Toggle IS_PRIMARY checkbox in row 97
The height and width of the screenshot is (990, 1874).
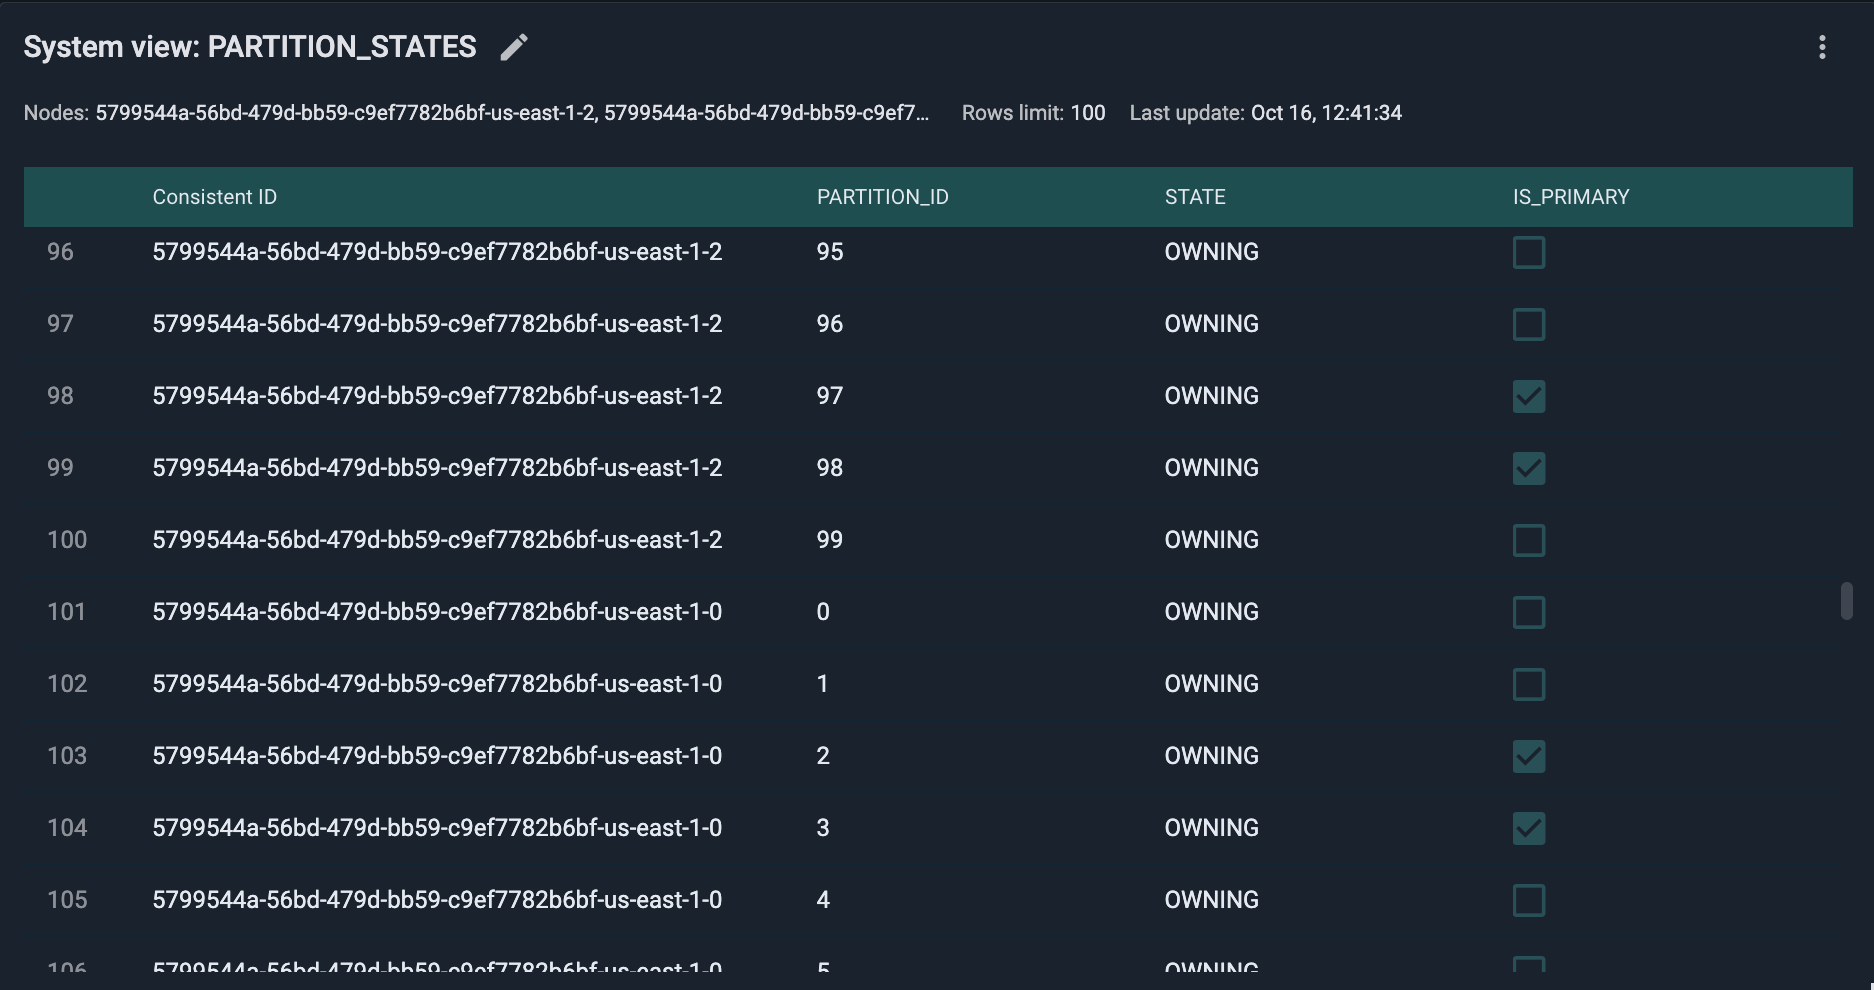[x=1528, y=324]
